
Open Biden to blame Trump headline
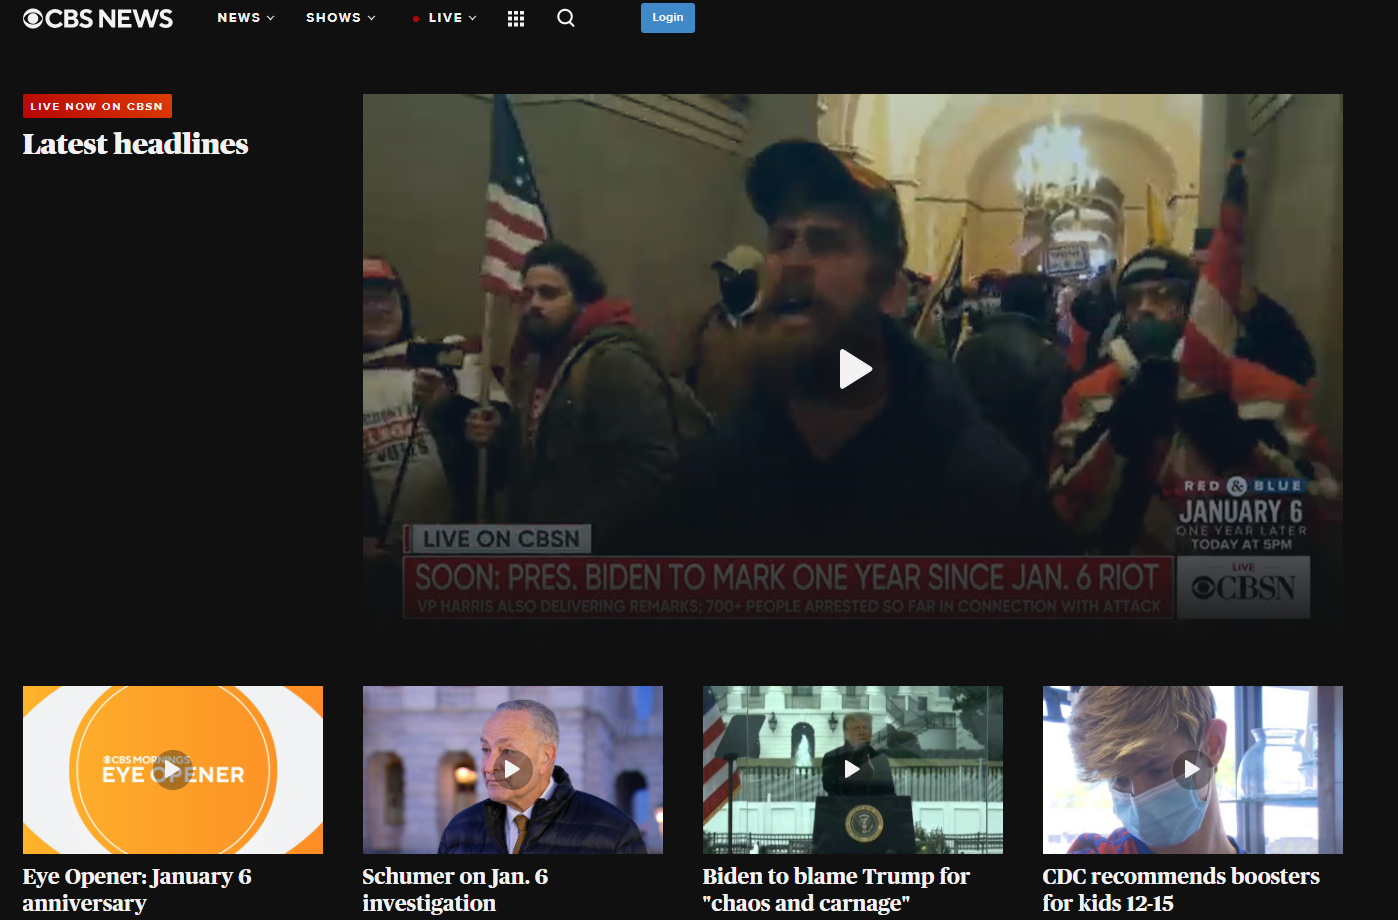tap(836, 890)
